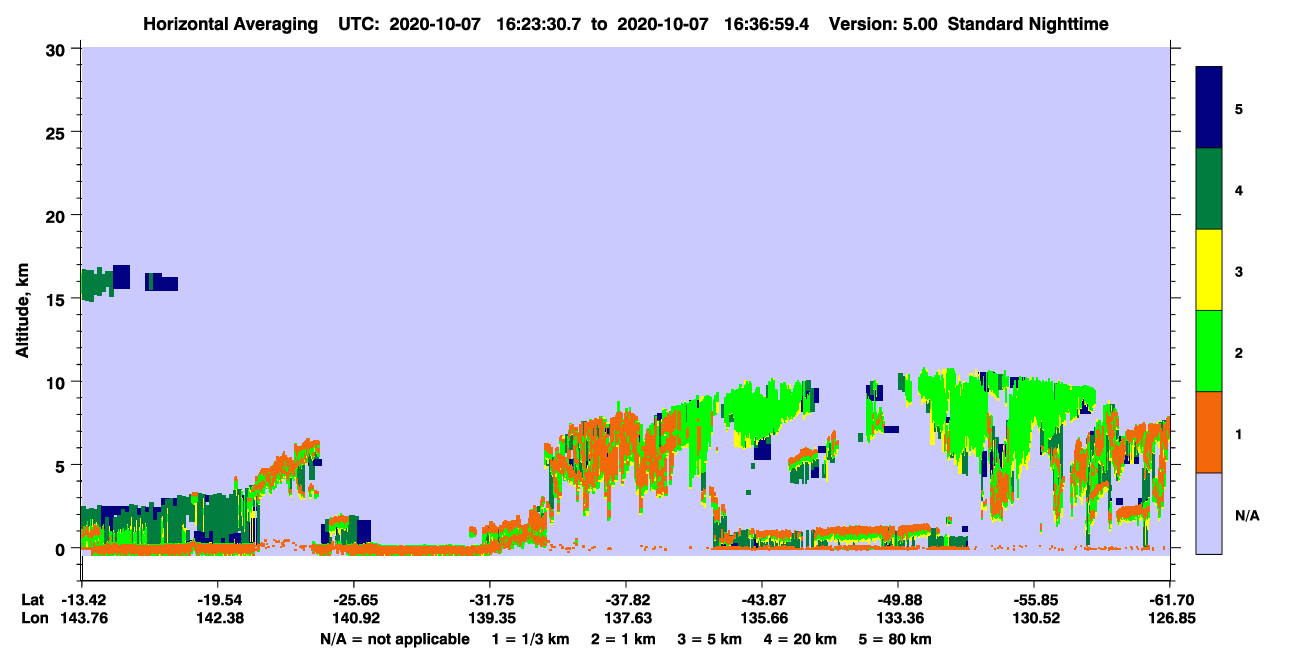Click longitude value 139.35

pos(491,618)
